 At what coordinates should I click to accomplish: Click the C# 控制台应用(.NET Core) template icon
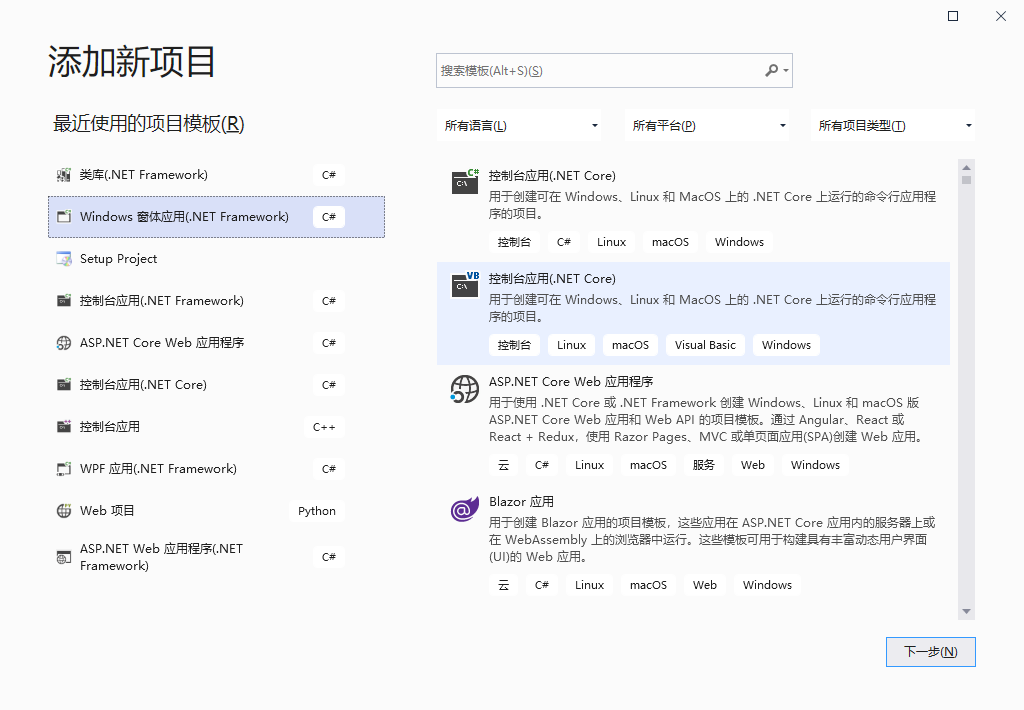tap(464, 182)
